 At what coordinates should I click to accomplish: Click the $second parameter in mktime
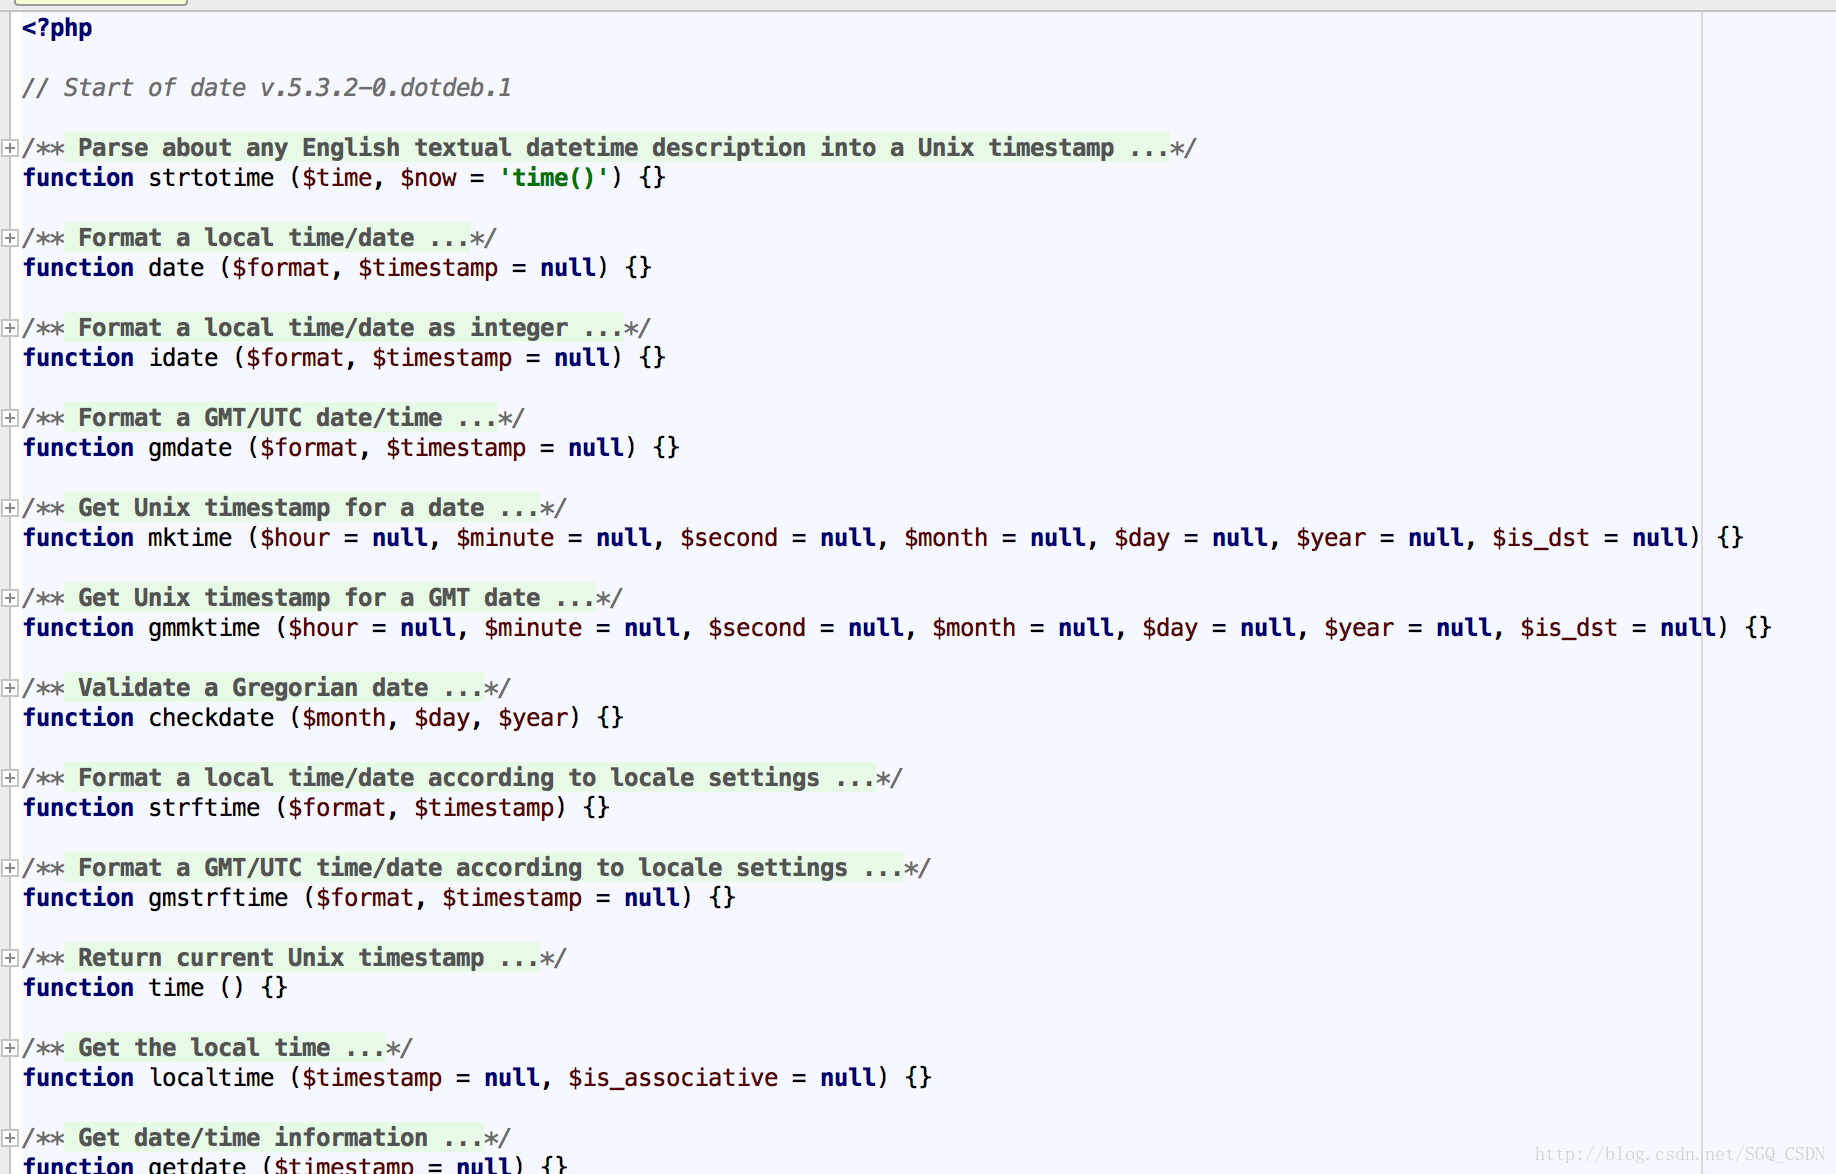[x=729, y=538]
